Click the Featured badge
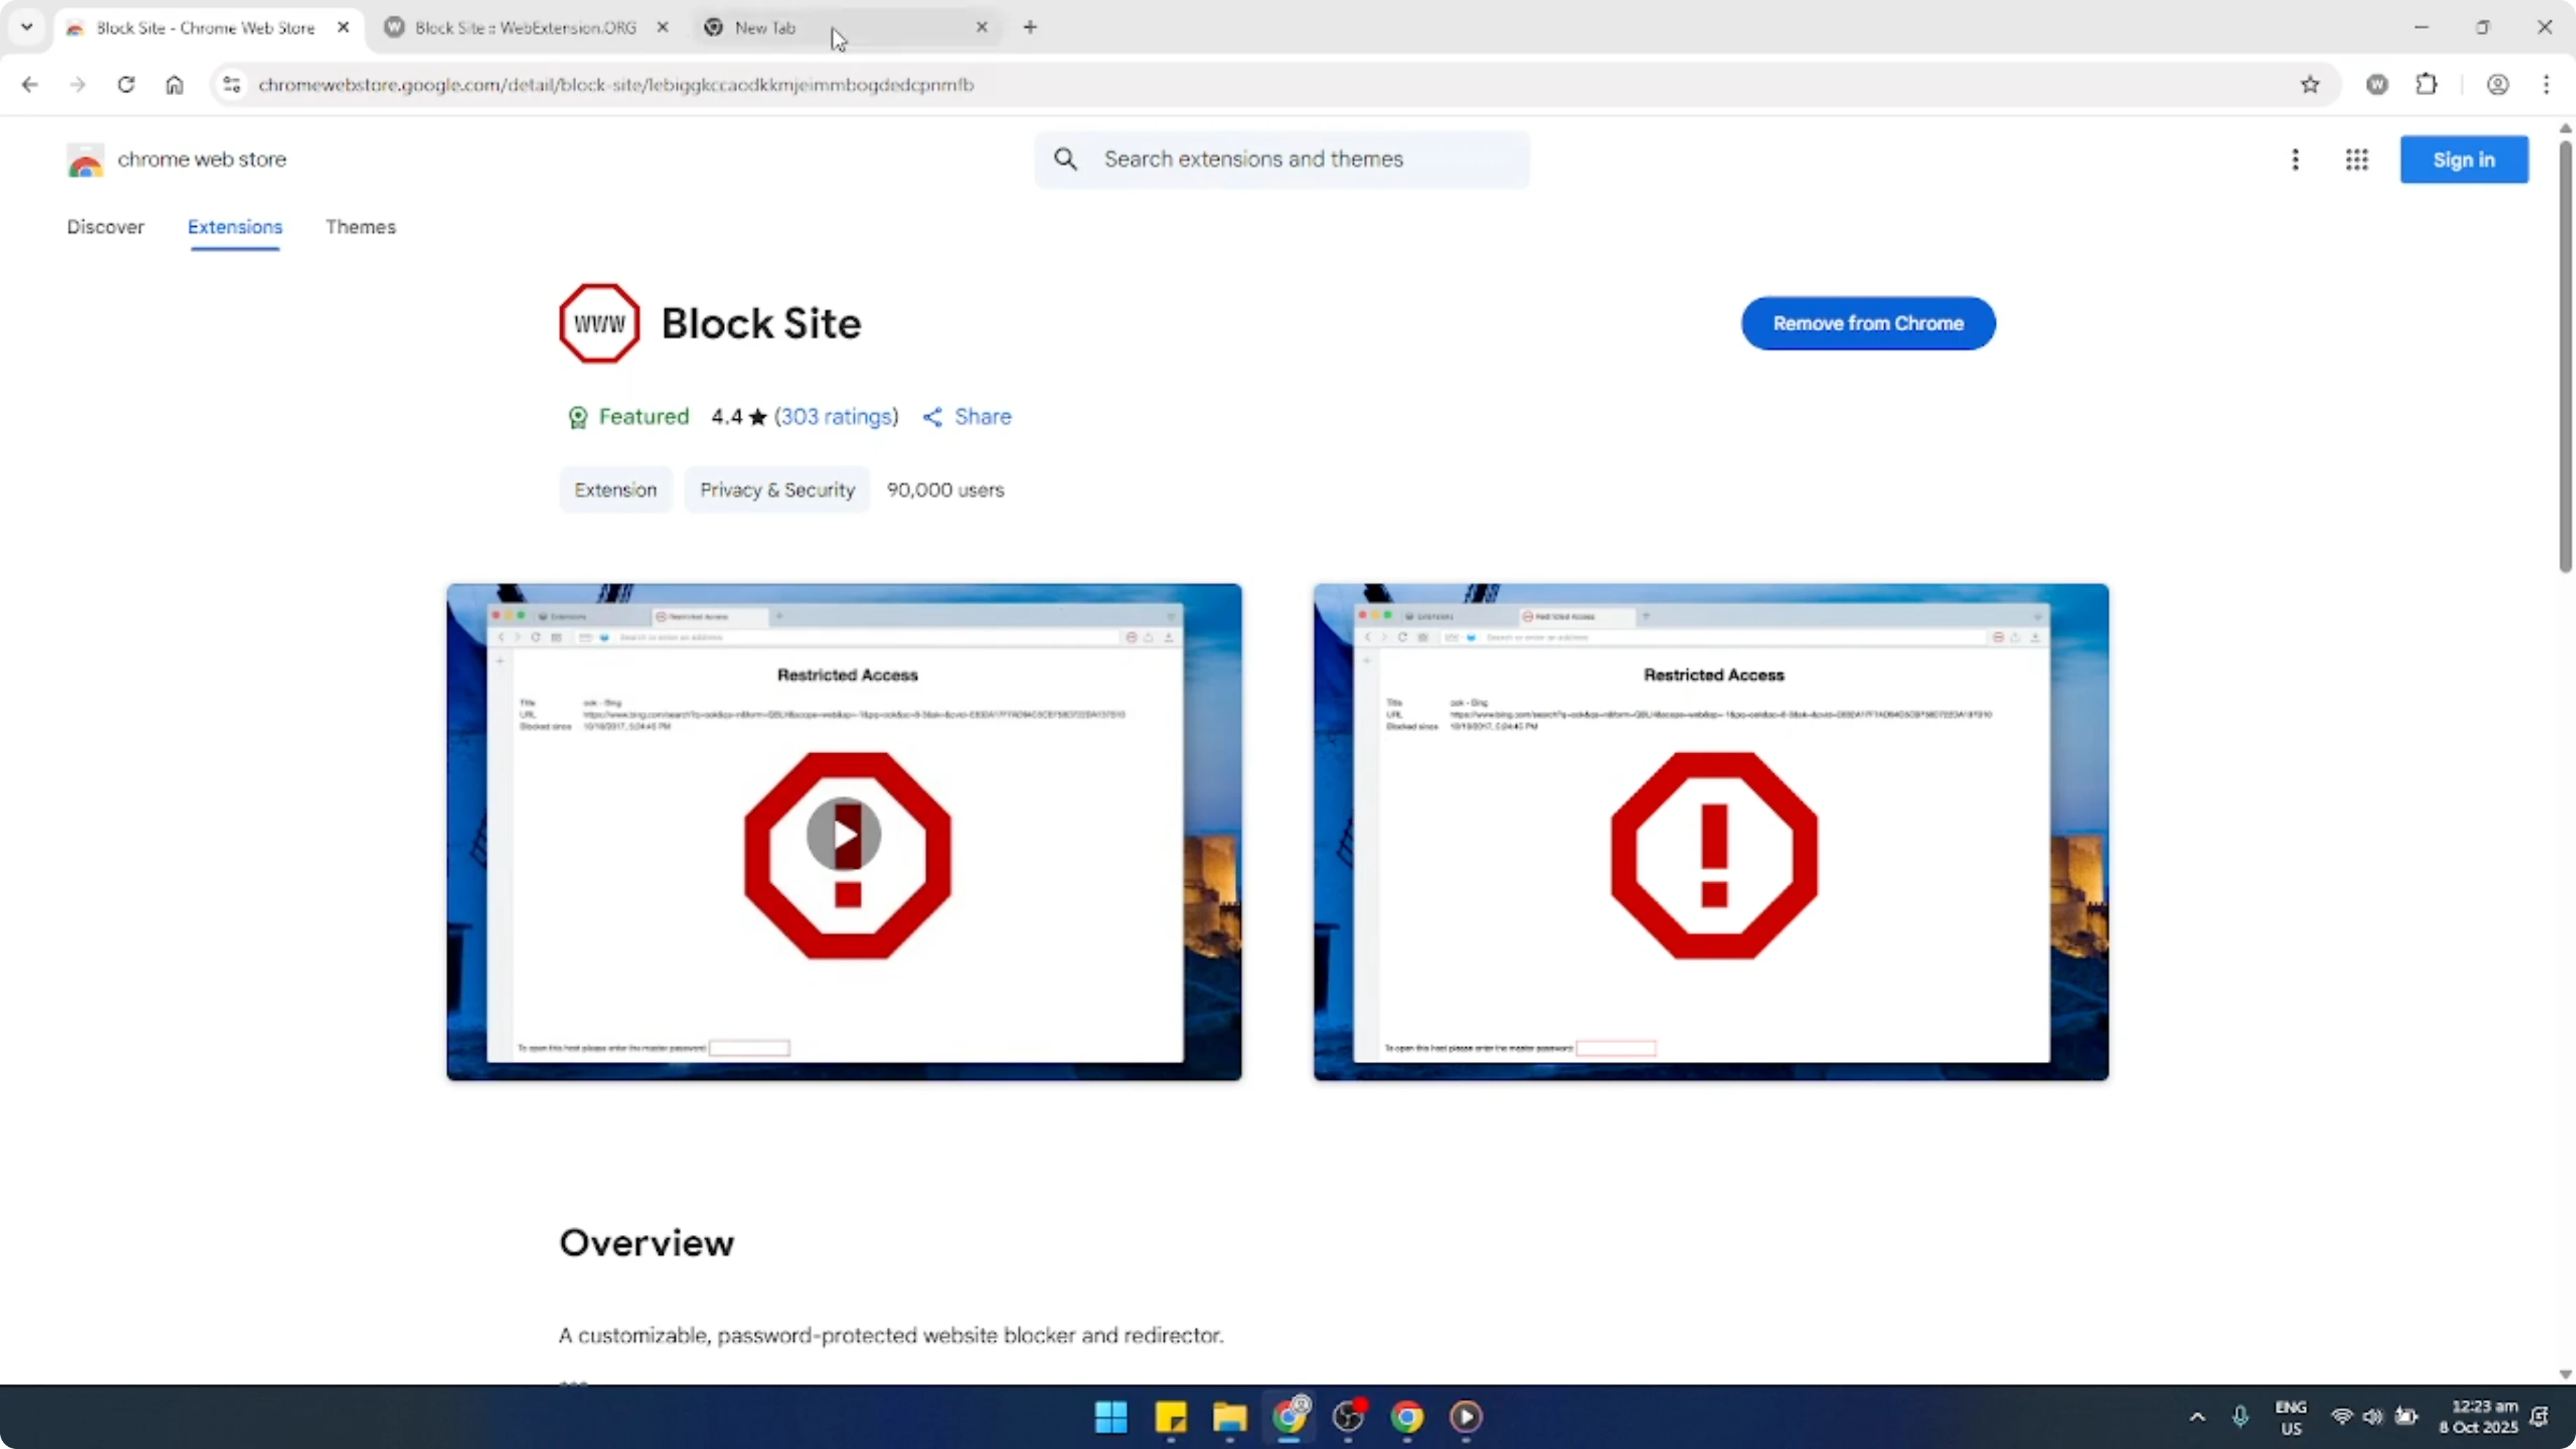 coord(628,416)
